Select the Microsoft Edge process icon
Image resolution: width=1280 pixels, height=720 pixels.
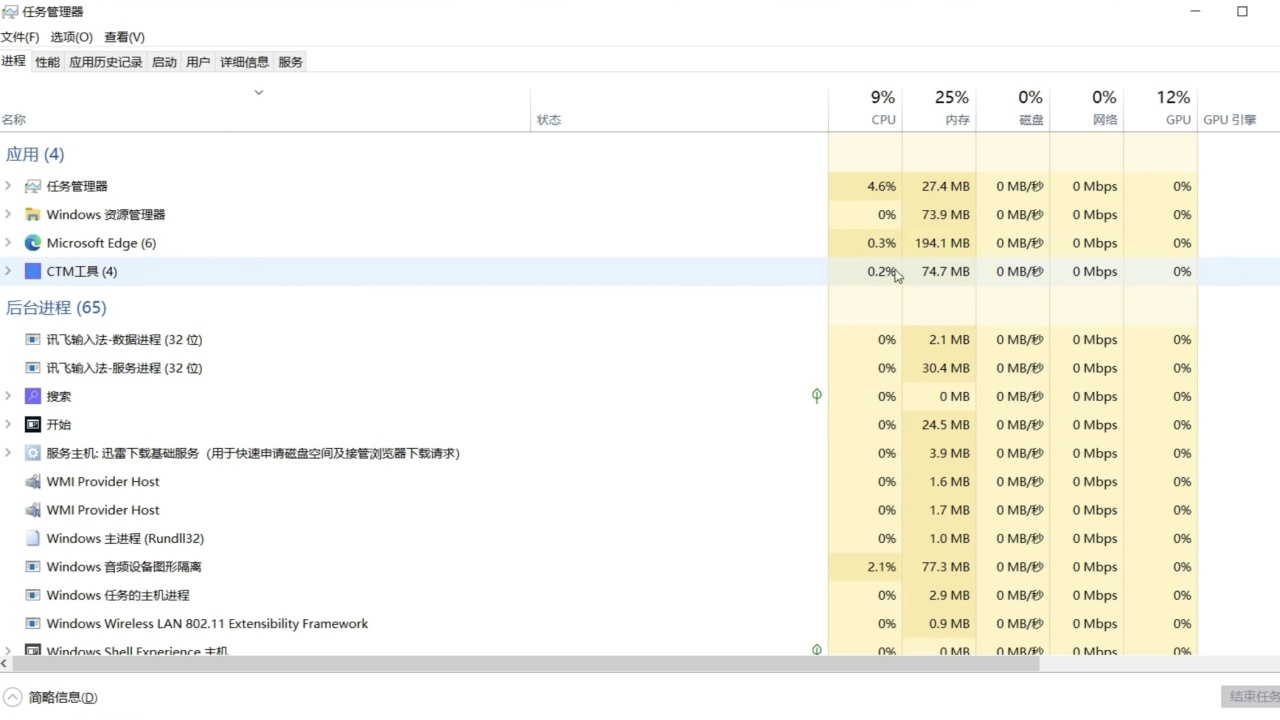pyautogui.click(x=33, y=243)
